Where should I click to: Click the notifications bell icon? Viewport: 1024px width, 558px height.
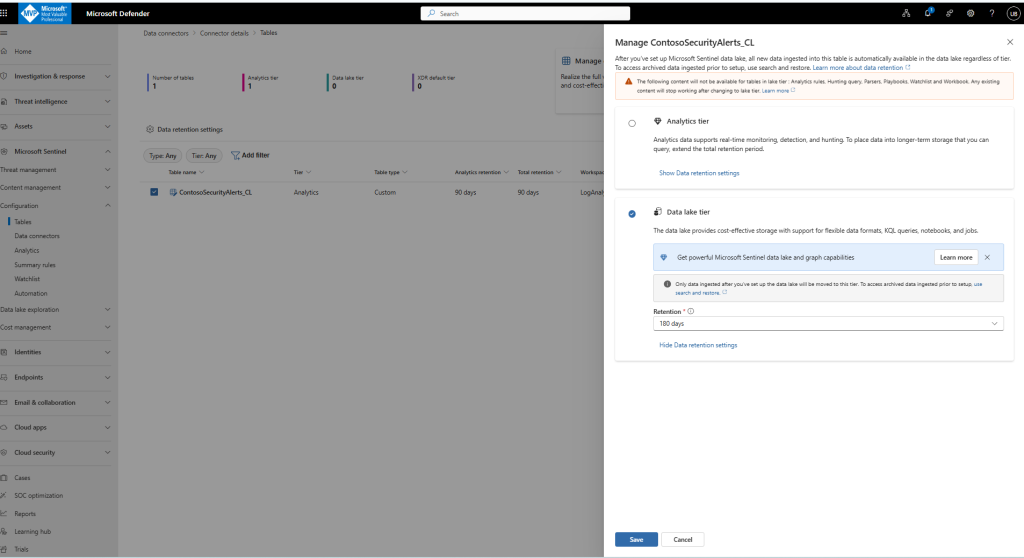[x=928, y=13]
